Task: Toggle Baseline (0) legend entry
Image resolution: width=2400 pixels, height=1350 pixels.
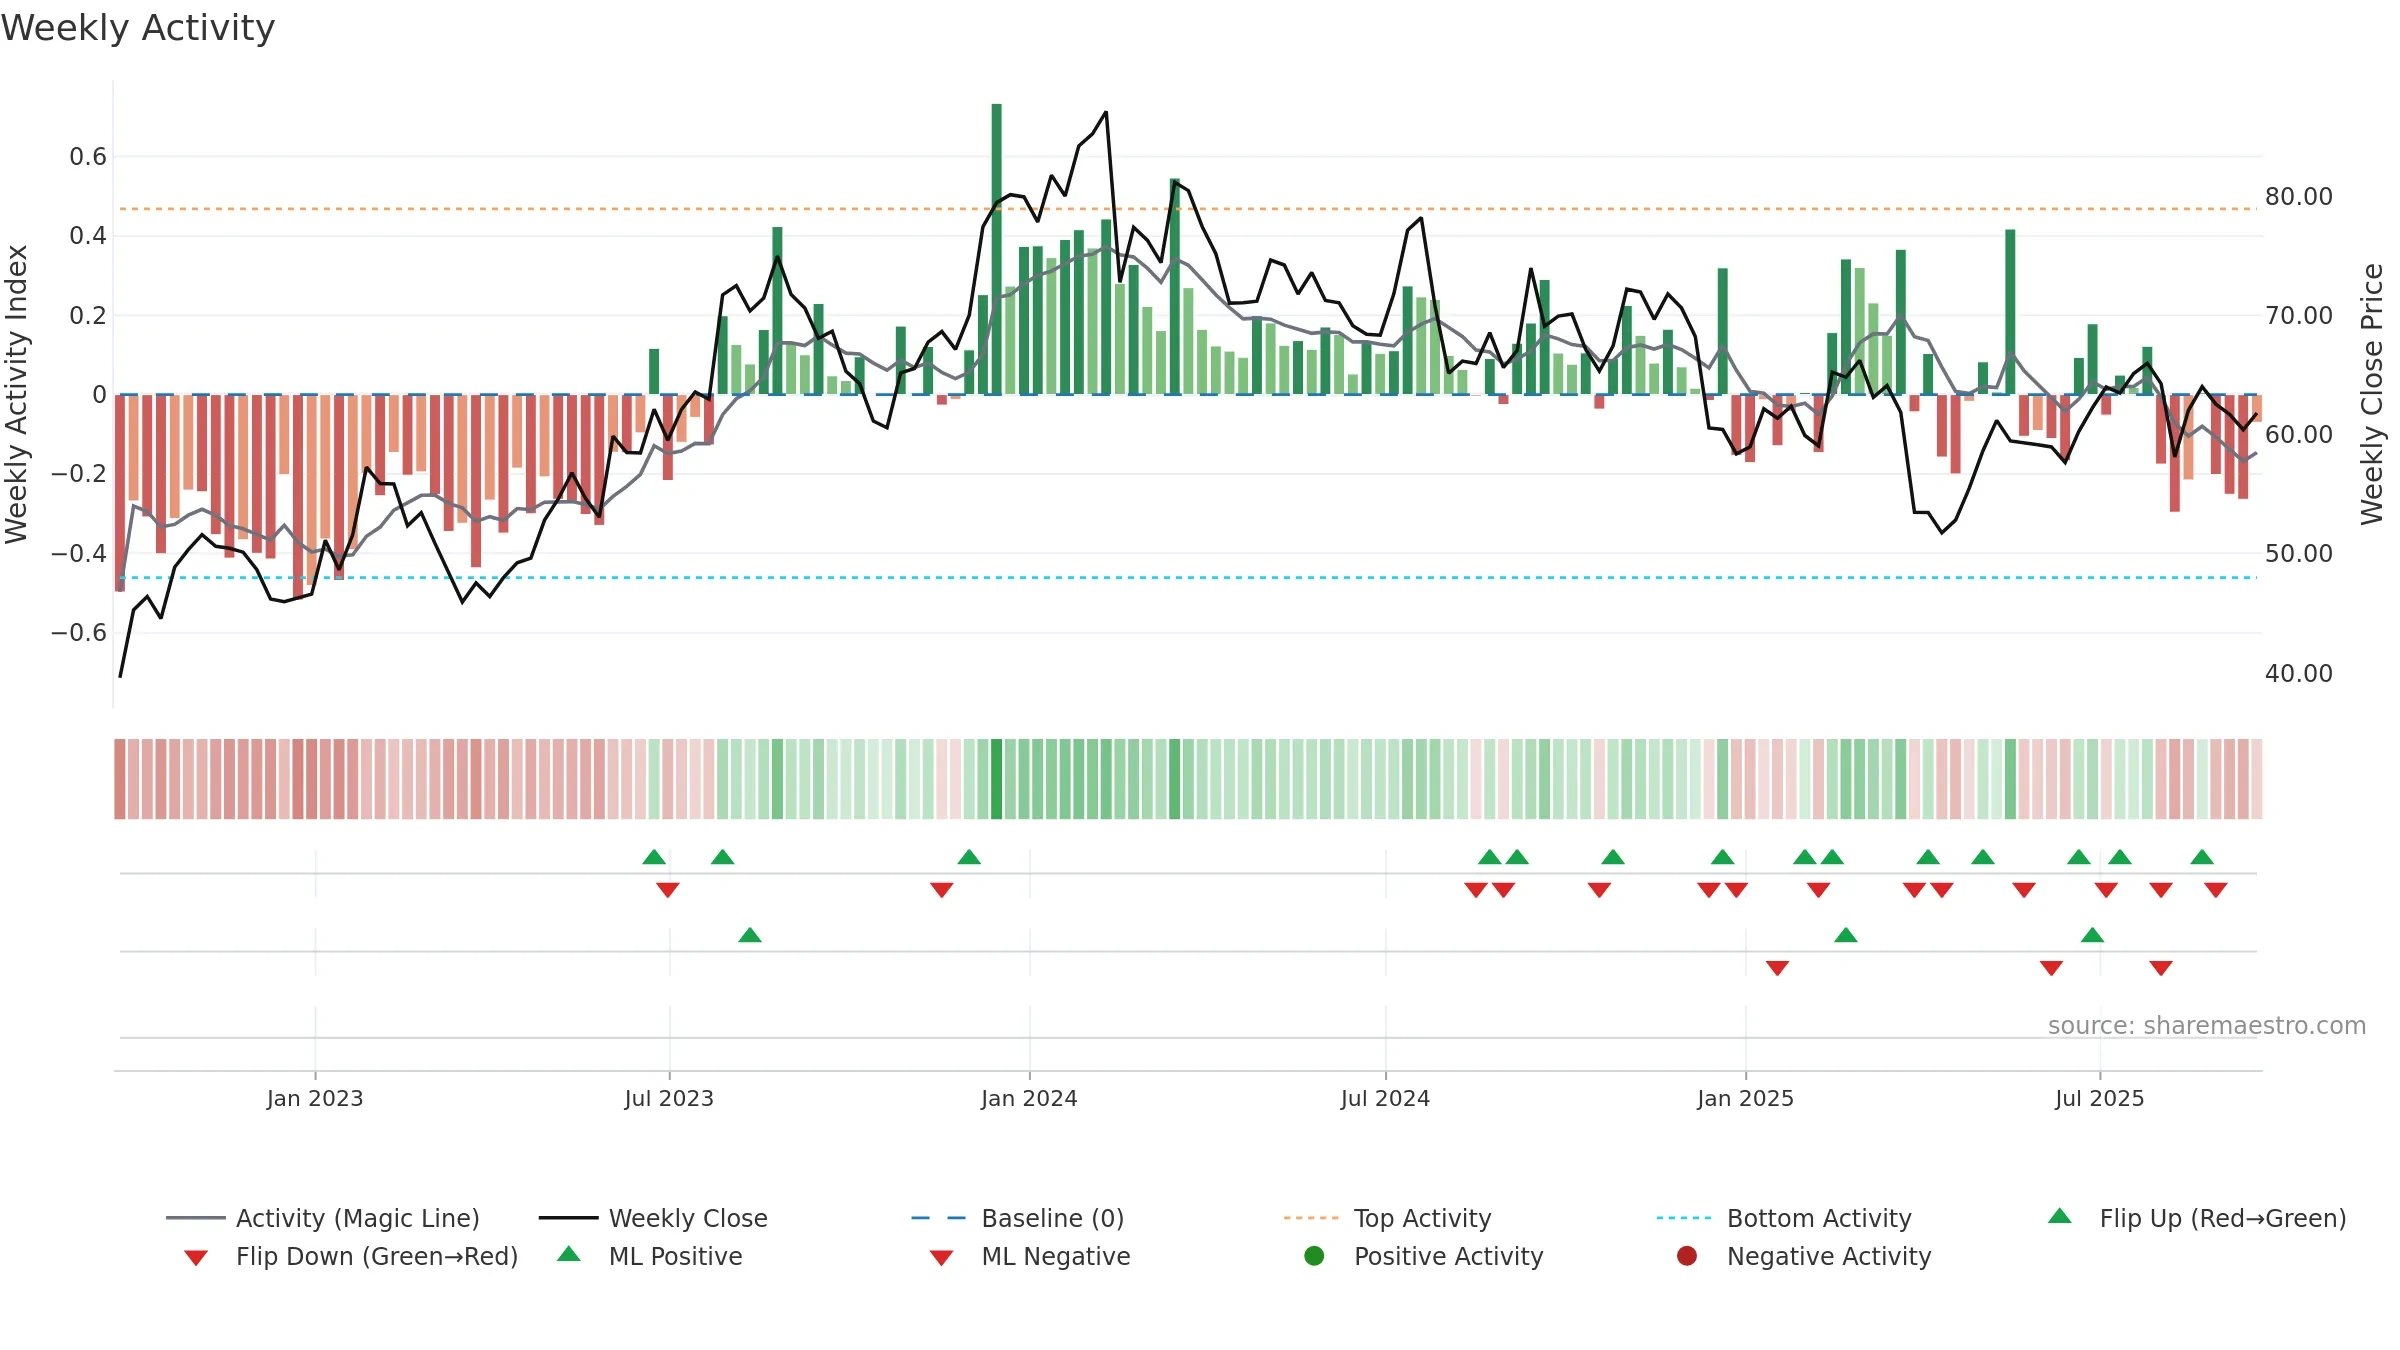Action: click(x=1018, y=1218)
